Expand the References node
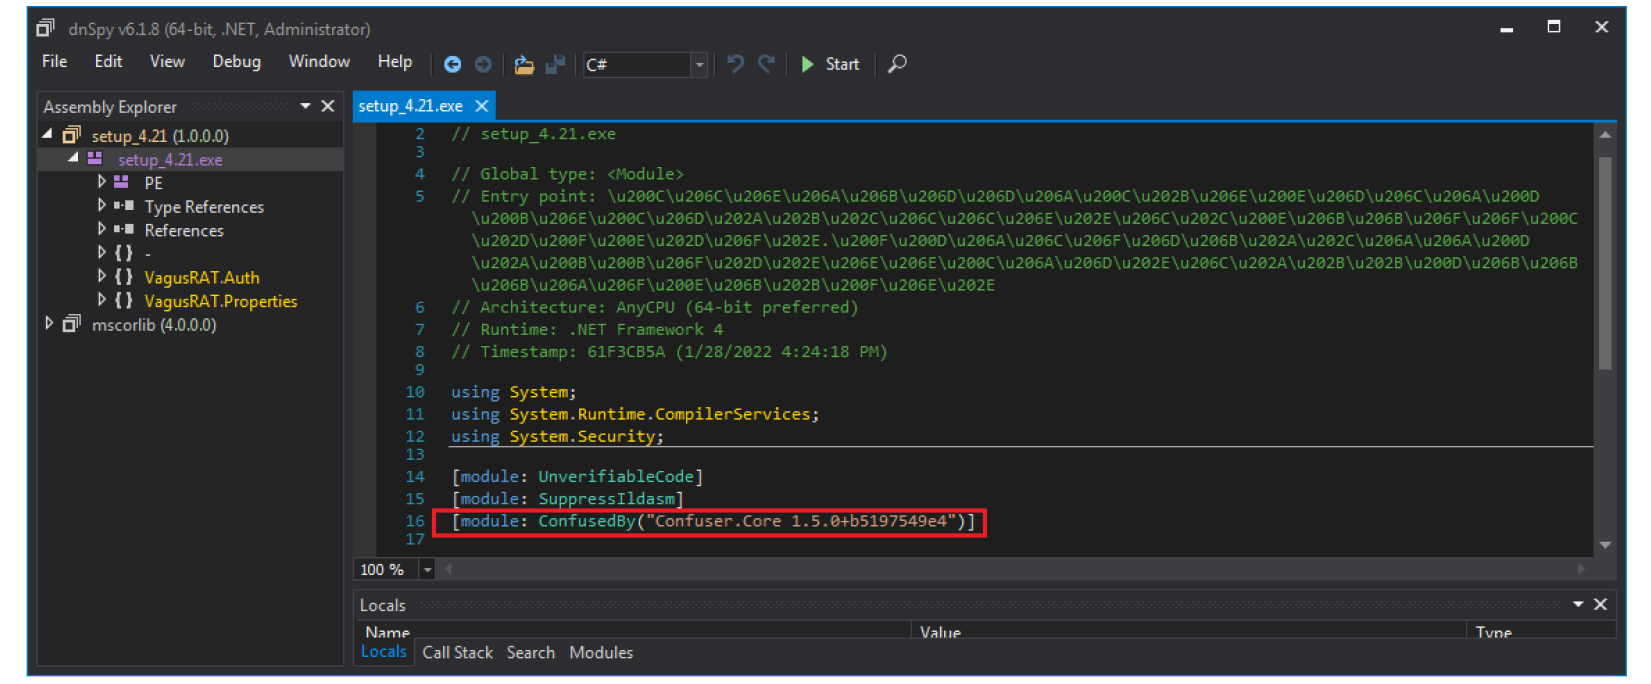The height and width of the screenshot is (684, 1651). (x=101, y=229)
